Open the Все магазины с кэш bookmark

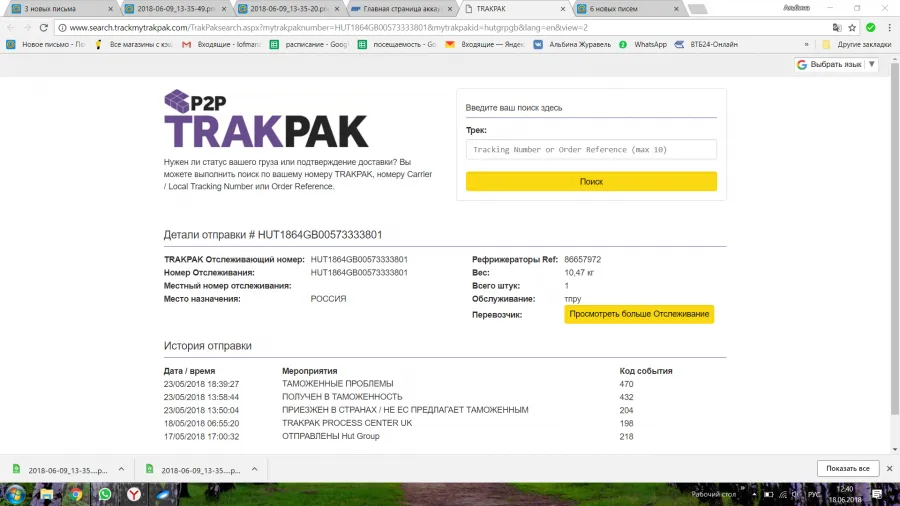tap(134, 44)
